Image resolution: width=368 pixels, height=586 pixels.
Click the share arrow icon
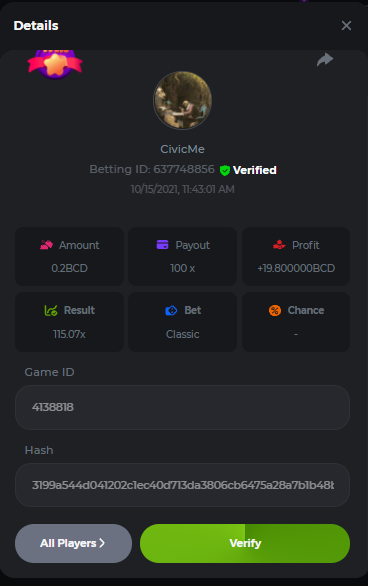coord(325,59)
